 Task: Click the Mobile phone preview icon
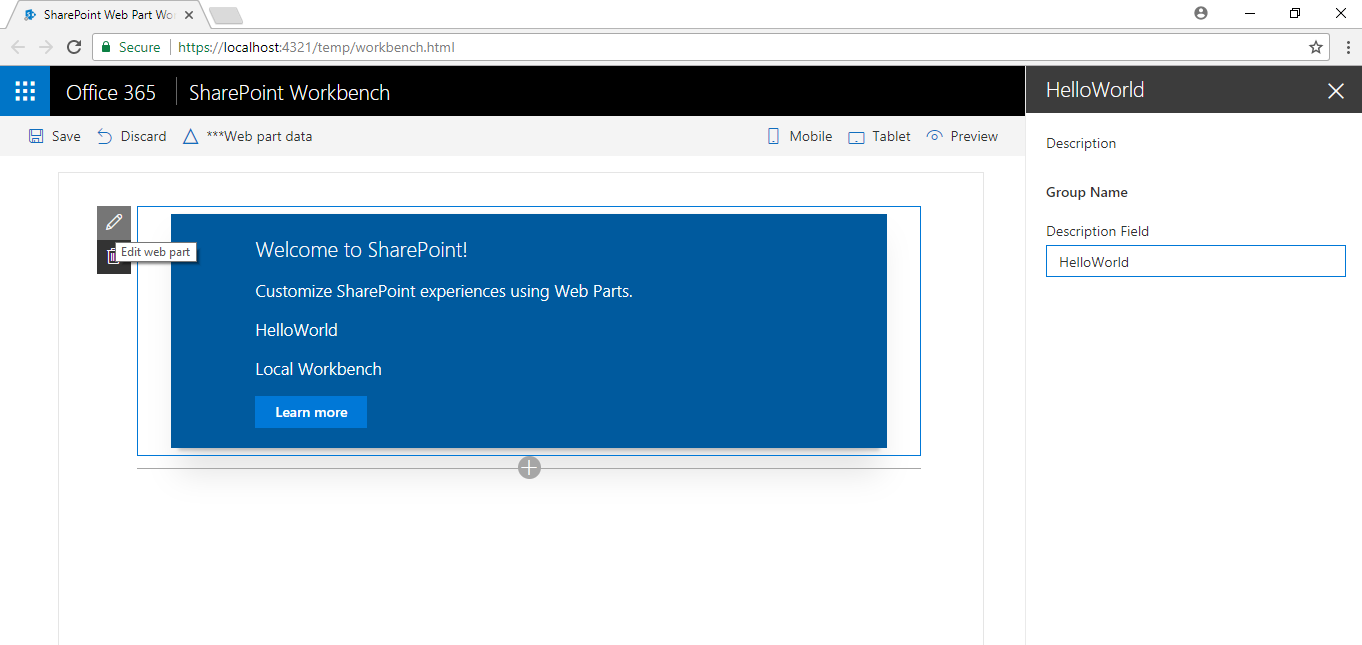click(x=773, y=136)
